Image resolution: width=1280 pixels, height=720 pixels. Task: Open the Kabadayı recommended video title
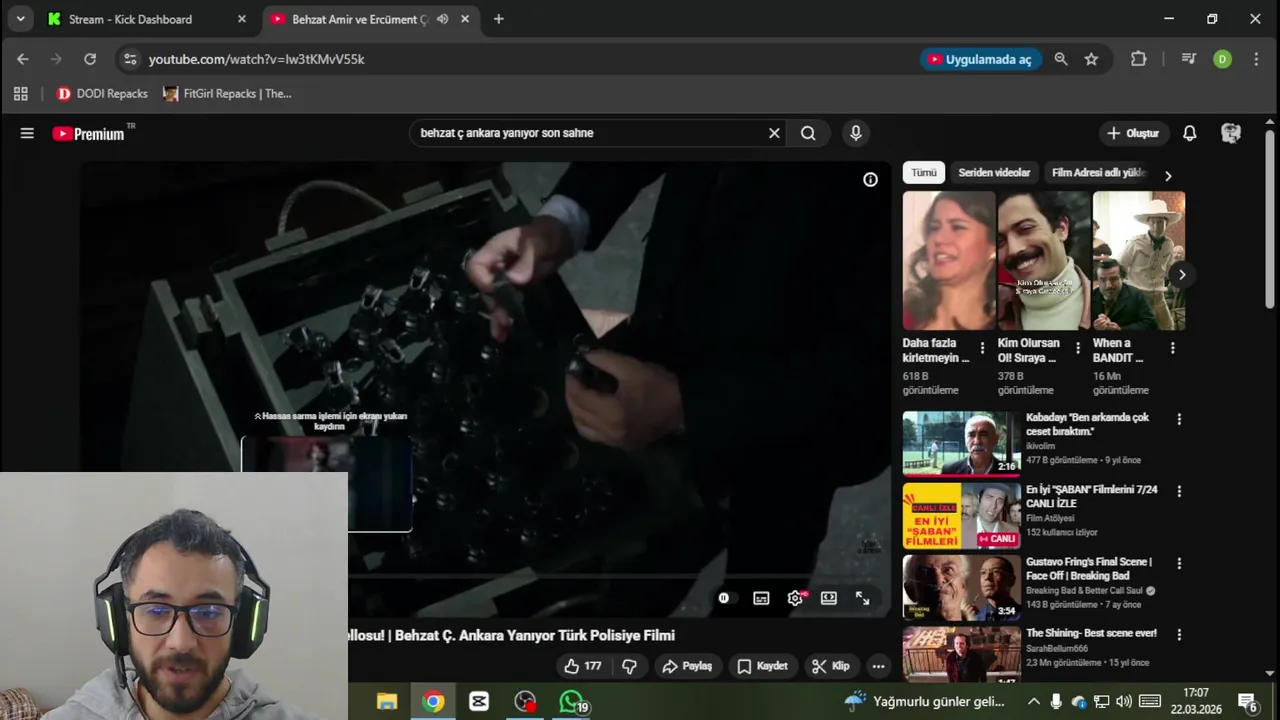tap(1087, 424)
